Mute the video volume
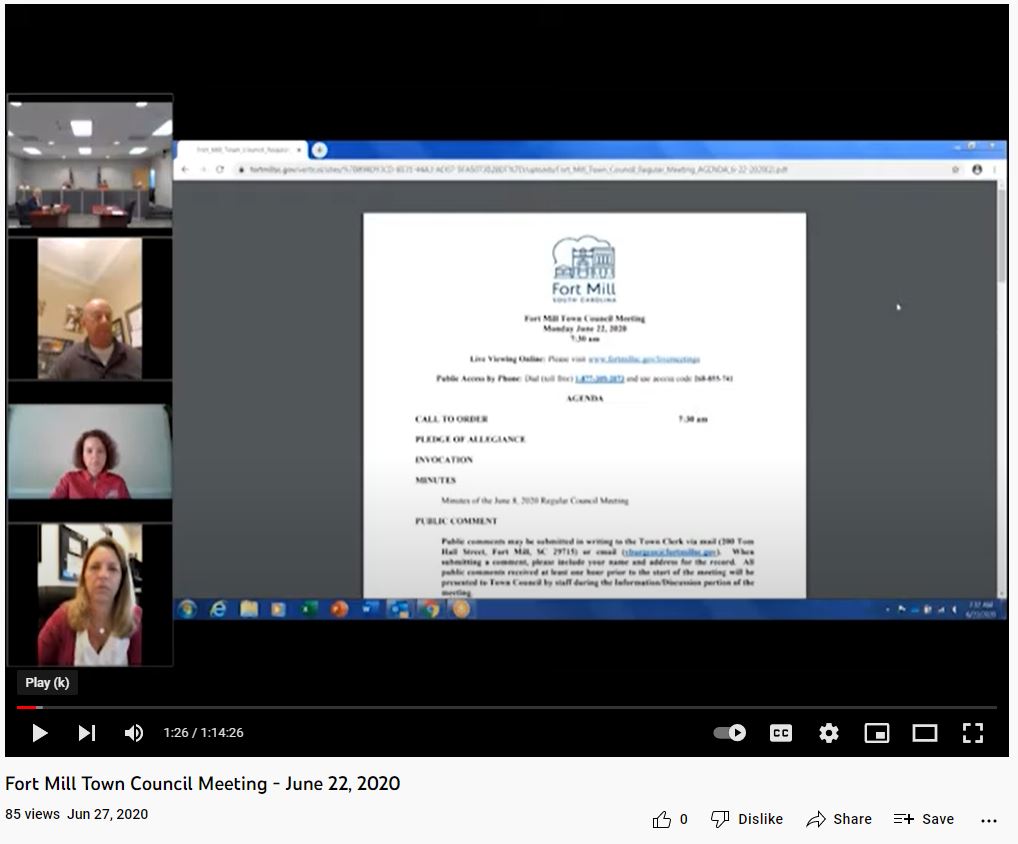The image size is (1018, 844). 133,733
